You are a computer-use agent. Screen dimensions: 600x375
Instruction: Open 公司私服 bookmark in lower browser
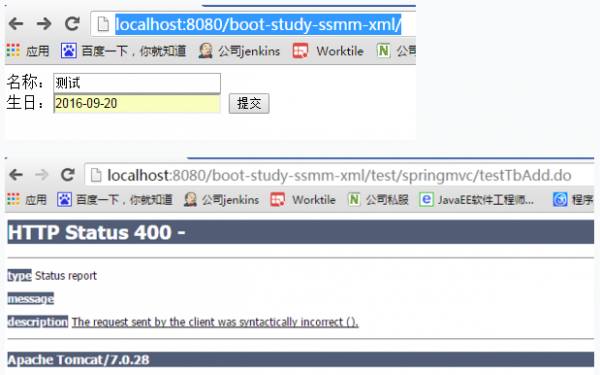[378, 200]
